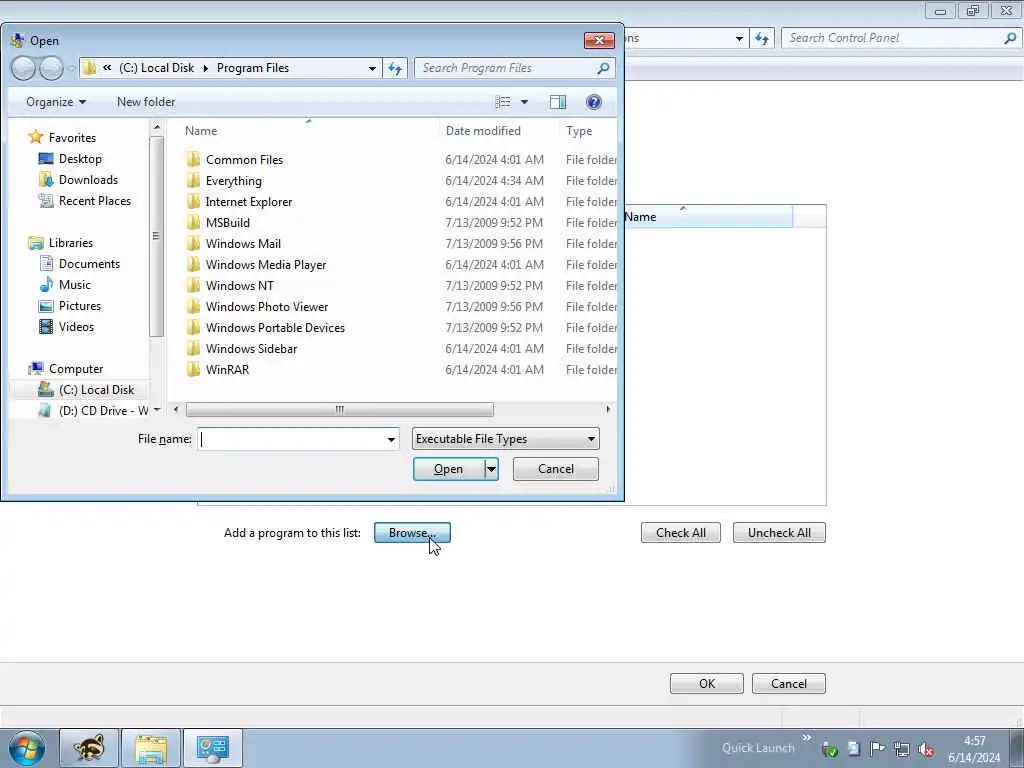Select the WinRAR folder icon
1024x768 pixels.
click(193, 369)
